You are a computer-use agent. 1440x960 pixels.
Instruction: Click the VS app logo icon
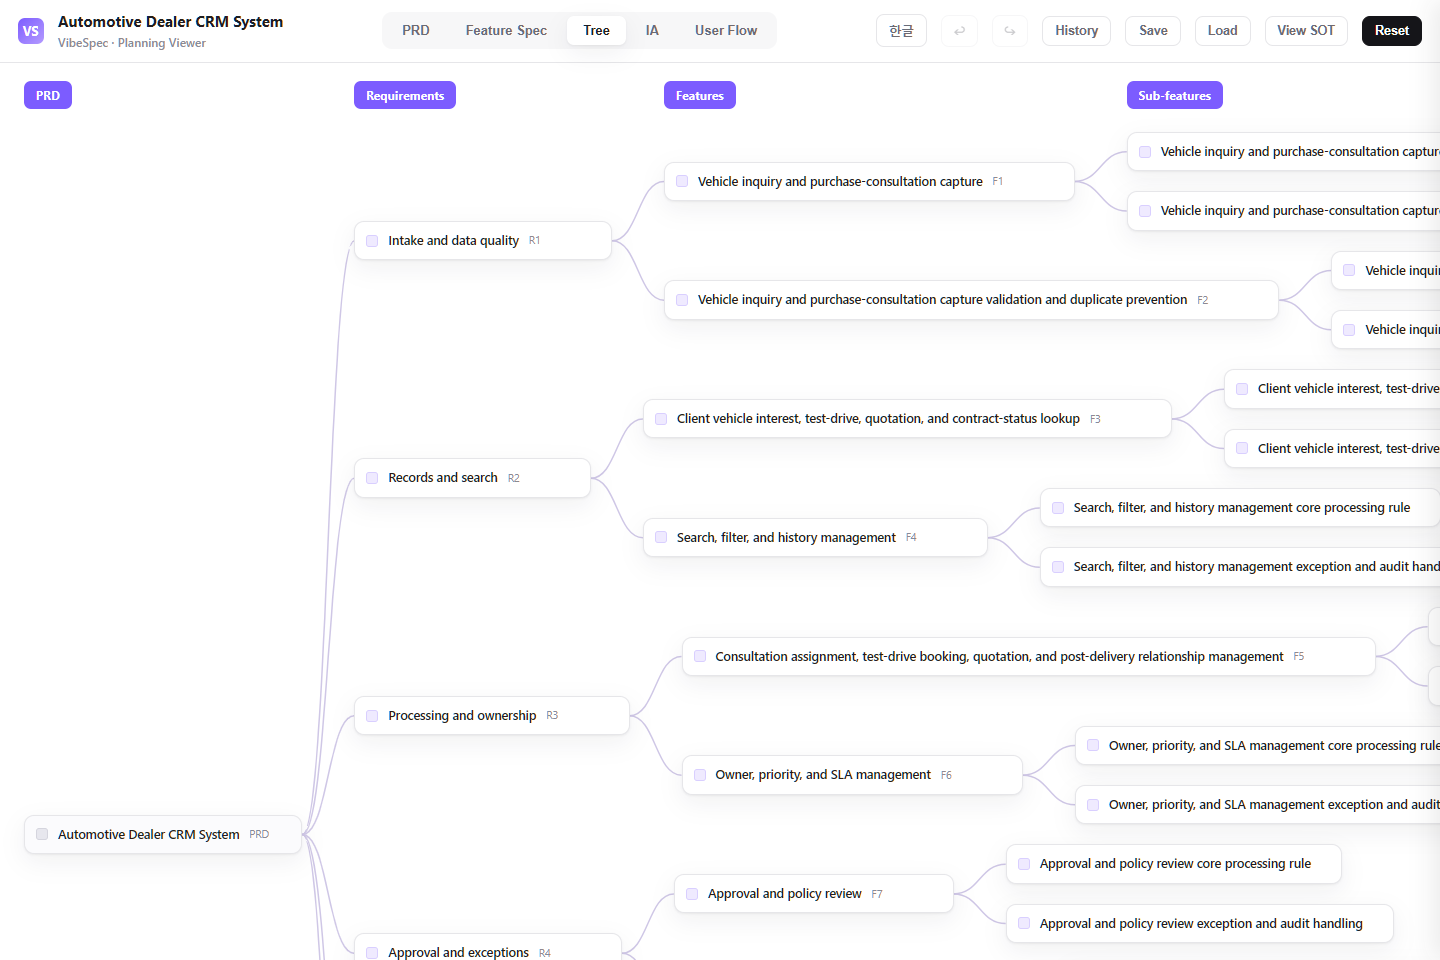coord(31,31)
